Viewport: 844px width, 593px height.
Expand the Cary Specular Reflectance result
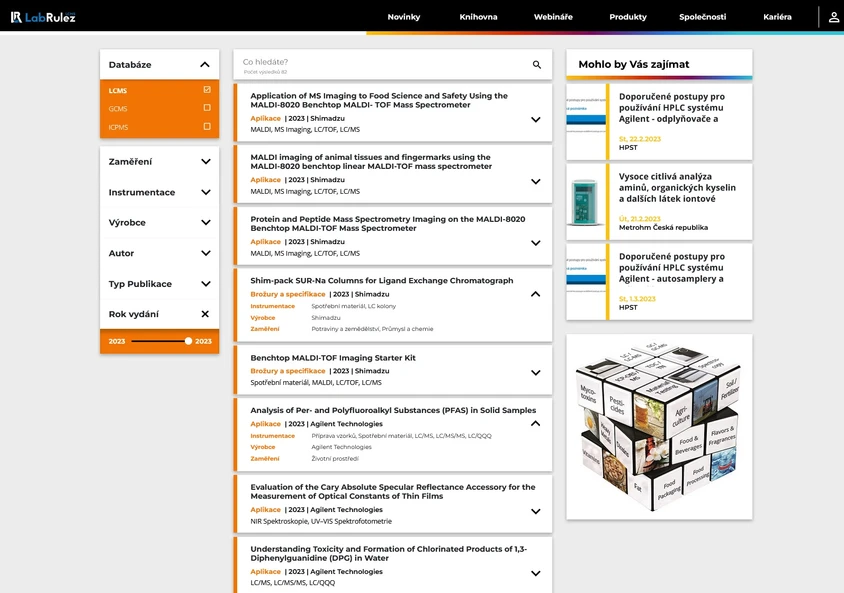tap(536, 511)
